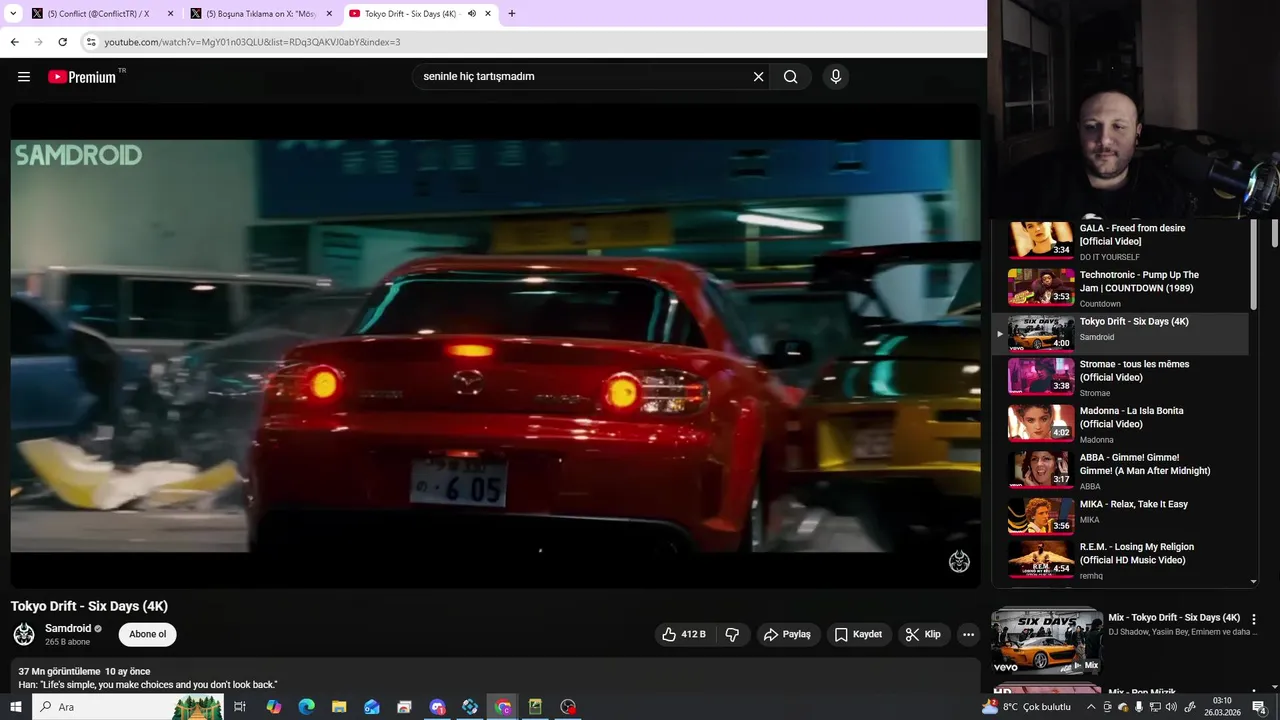Select Tokyo Drift - Six Days tab

(x=421, y=14)
